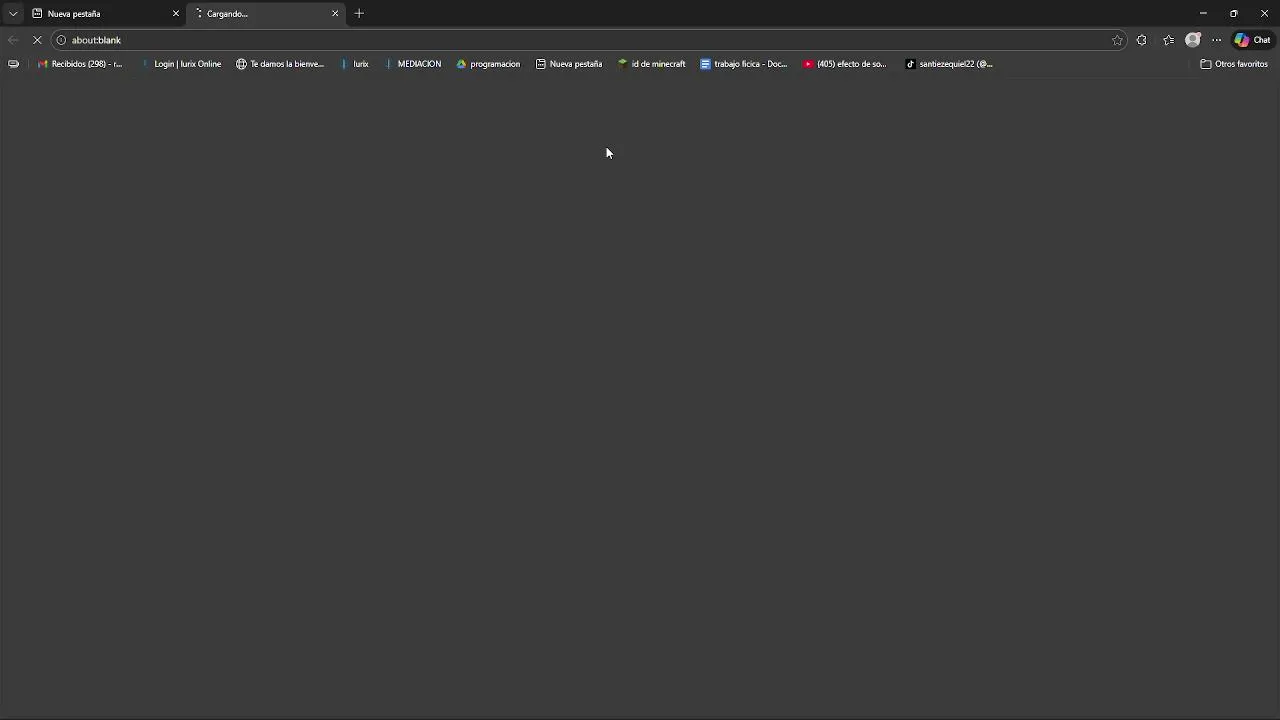Image resolution: width=1280 pixels, height=720 pixels.
Task: Switch to the Nueva pestaña tab
Action: pyautogui.click(x=105, y=14)
